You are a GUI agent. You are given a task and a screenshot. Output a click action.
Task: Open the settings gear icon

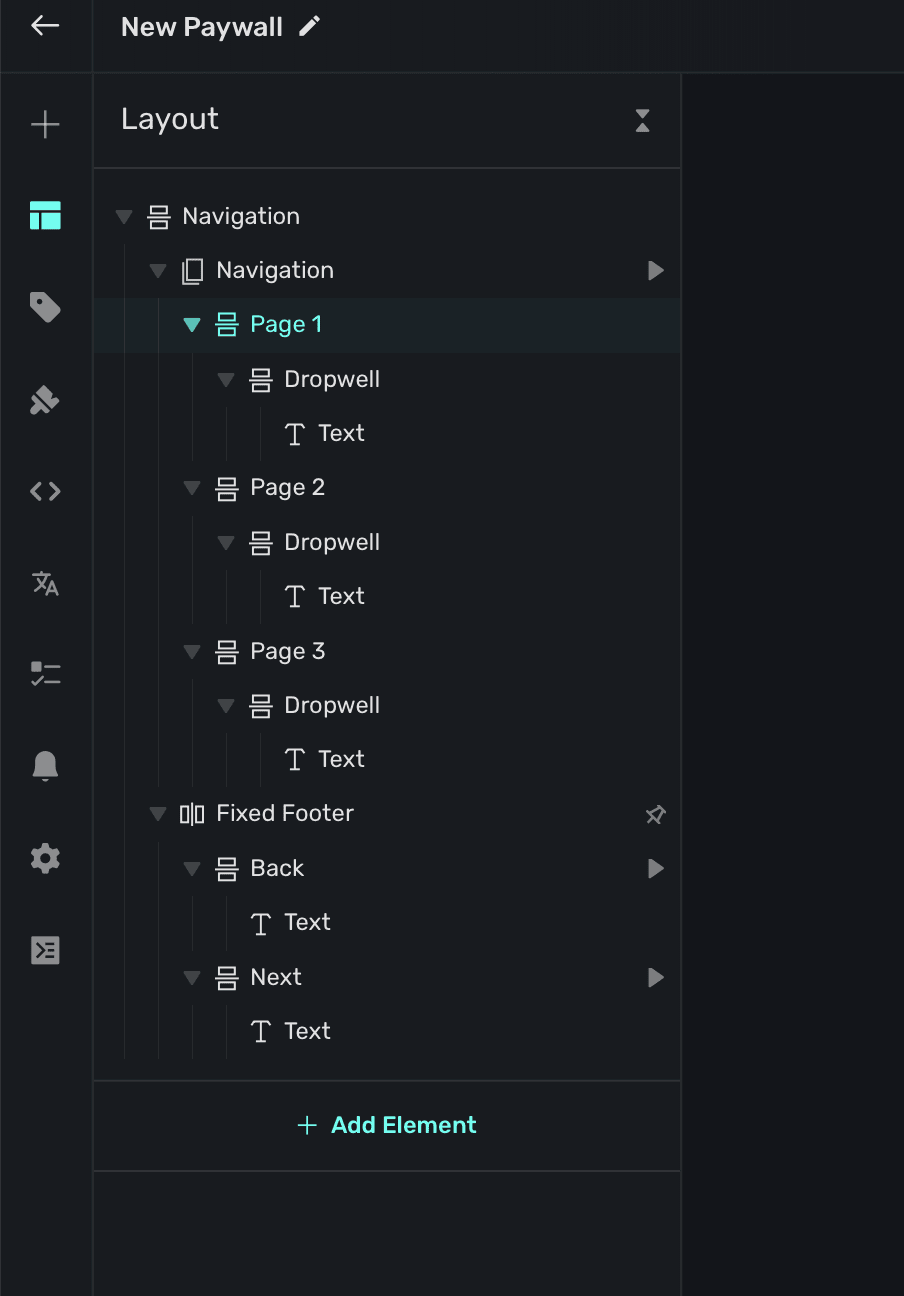(45, 858)
